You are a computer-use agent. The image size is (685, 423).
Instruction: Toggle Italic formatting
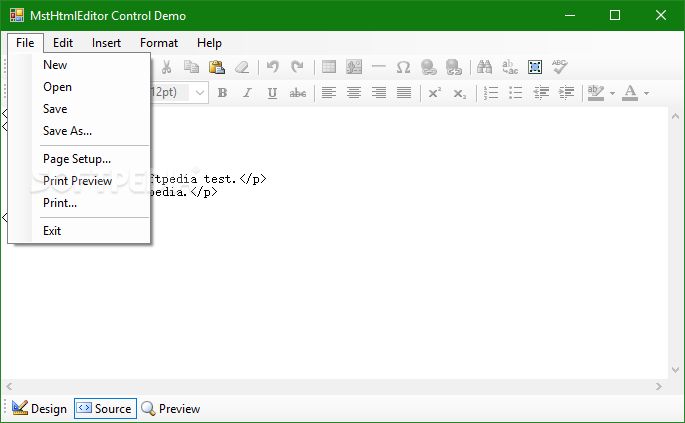[x=247, y=93]
